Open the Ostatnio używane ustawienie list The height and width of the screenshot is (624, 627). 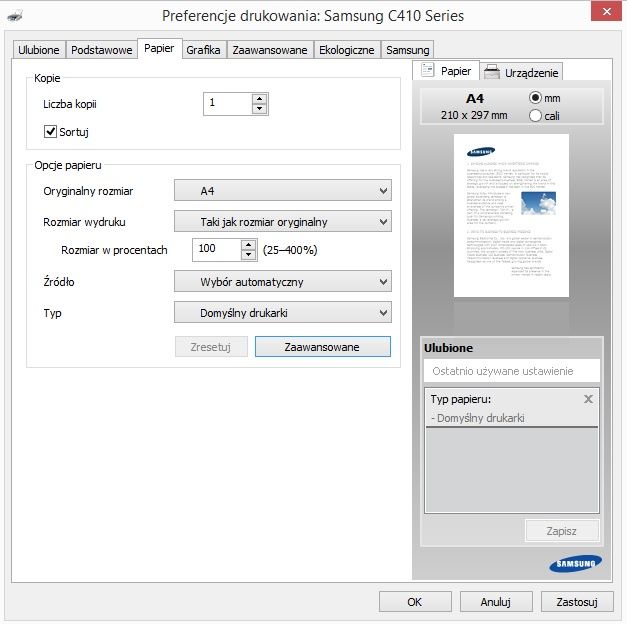click(x=512, y=371)
